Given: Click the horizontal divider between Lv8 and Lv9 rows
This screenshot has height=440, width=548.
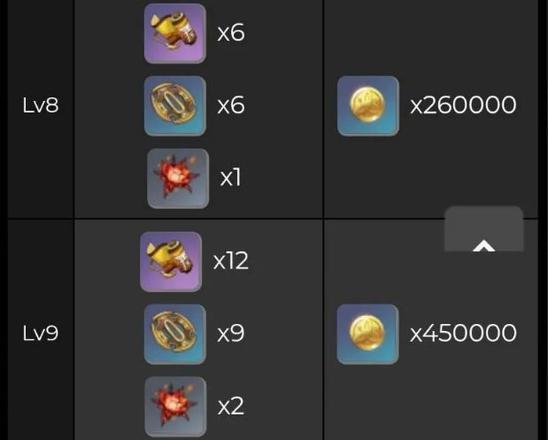Looking at the screenshot, I should pyautogui.click(x=273, y=218).
